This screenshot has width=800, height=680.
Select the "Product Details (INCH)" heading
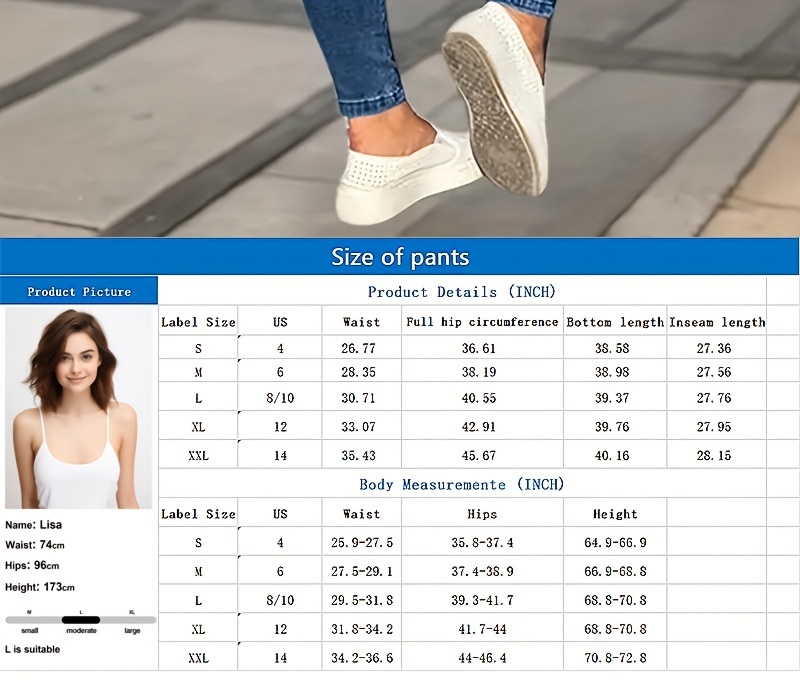coord(461,292)
